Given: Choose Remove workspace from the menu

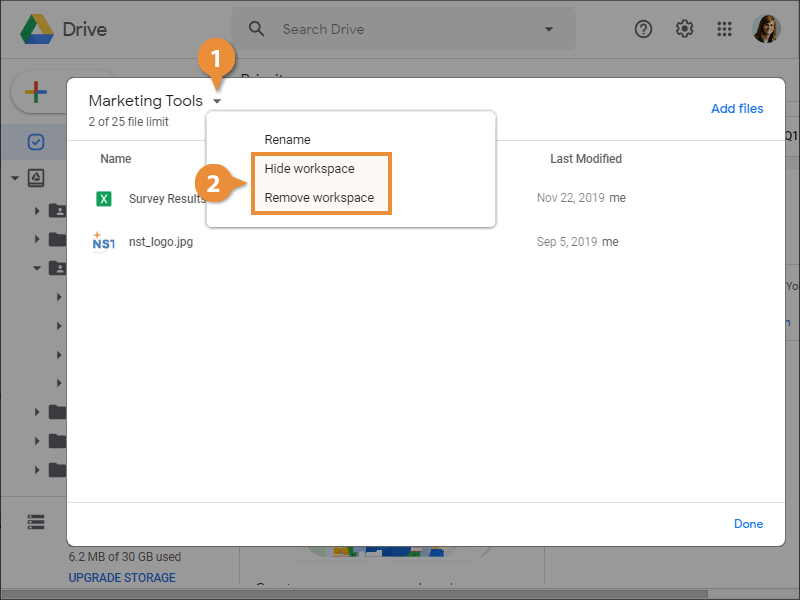Looking at the screenshot, I should pyautogui.click(x=319, y=197).
